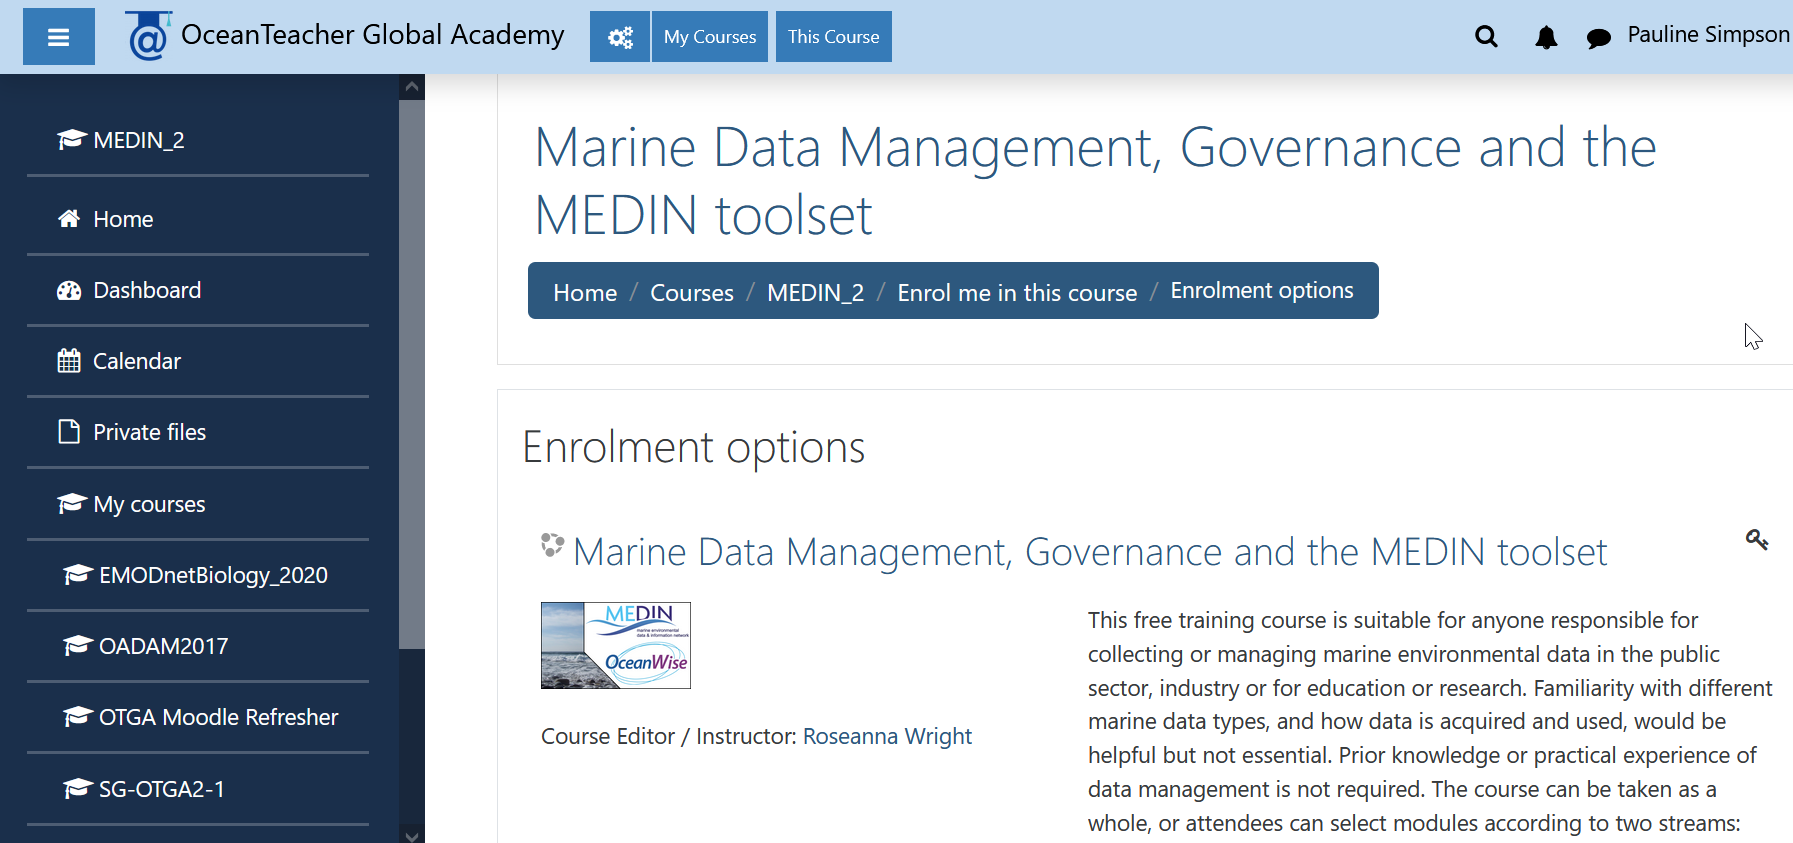Toggle the hamburger side menu button
The height and width of the screenshot is (843, 1793).
[58, 37]
